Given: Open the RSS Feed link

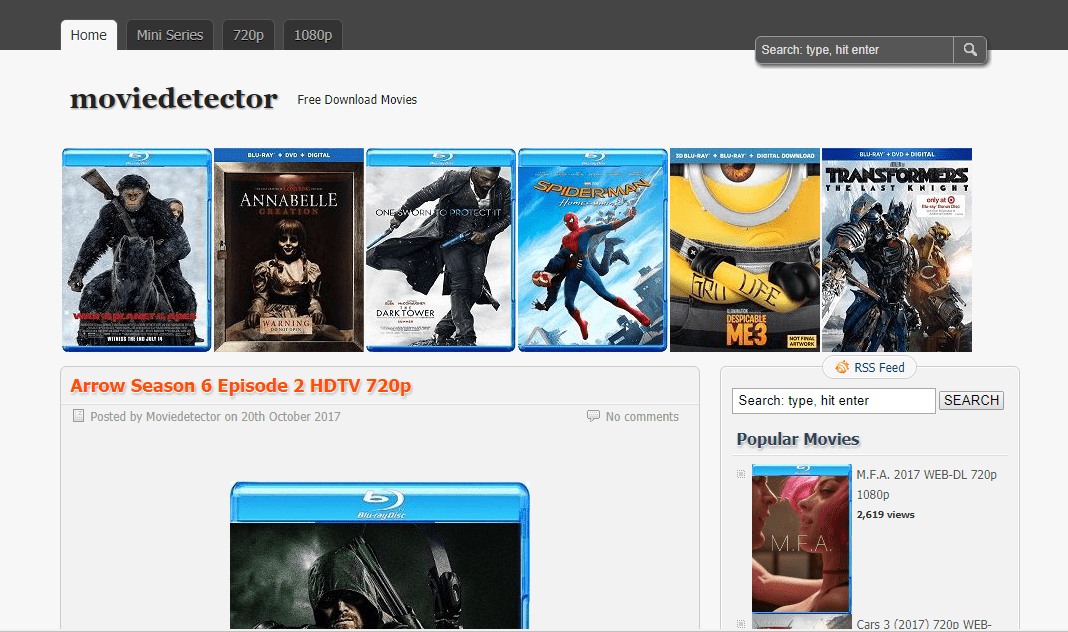Looking at the screenshot, I should pos(879,368).
